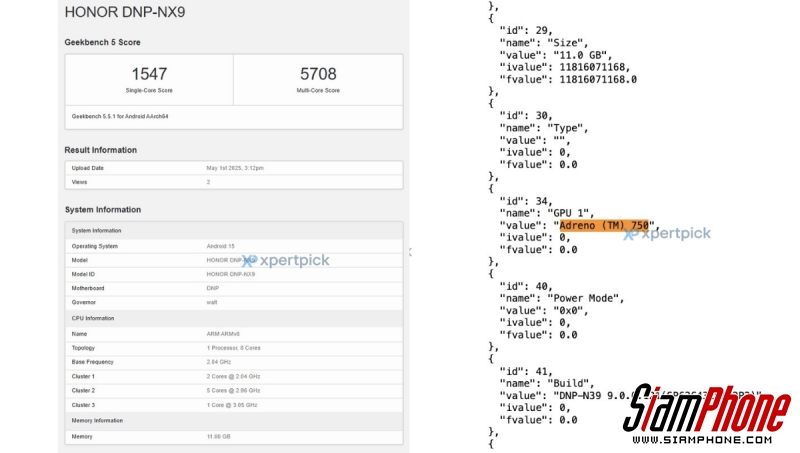Click the JSON line "fvalue": 11816071168.0
The image size is (800, 453).
568,80
